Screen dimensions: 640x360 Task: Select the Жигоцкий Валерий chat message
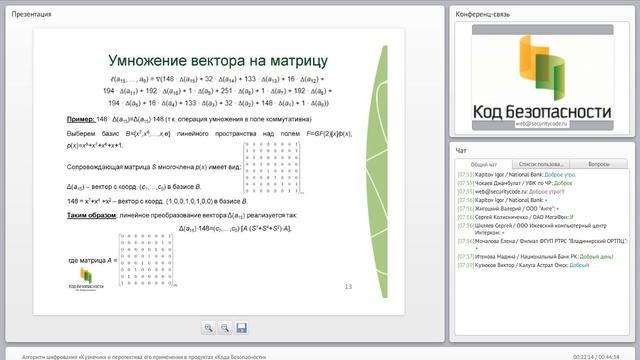(x=508, y=209)
